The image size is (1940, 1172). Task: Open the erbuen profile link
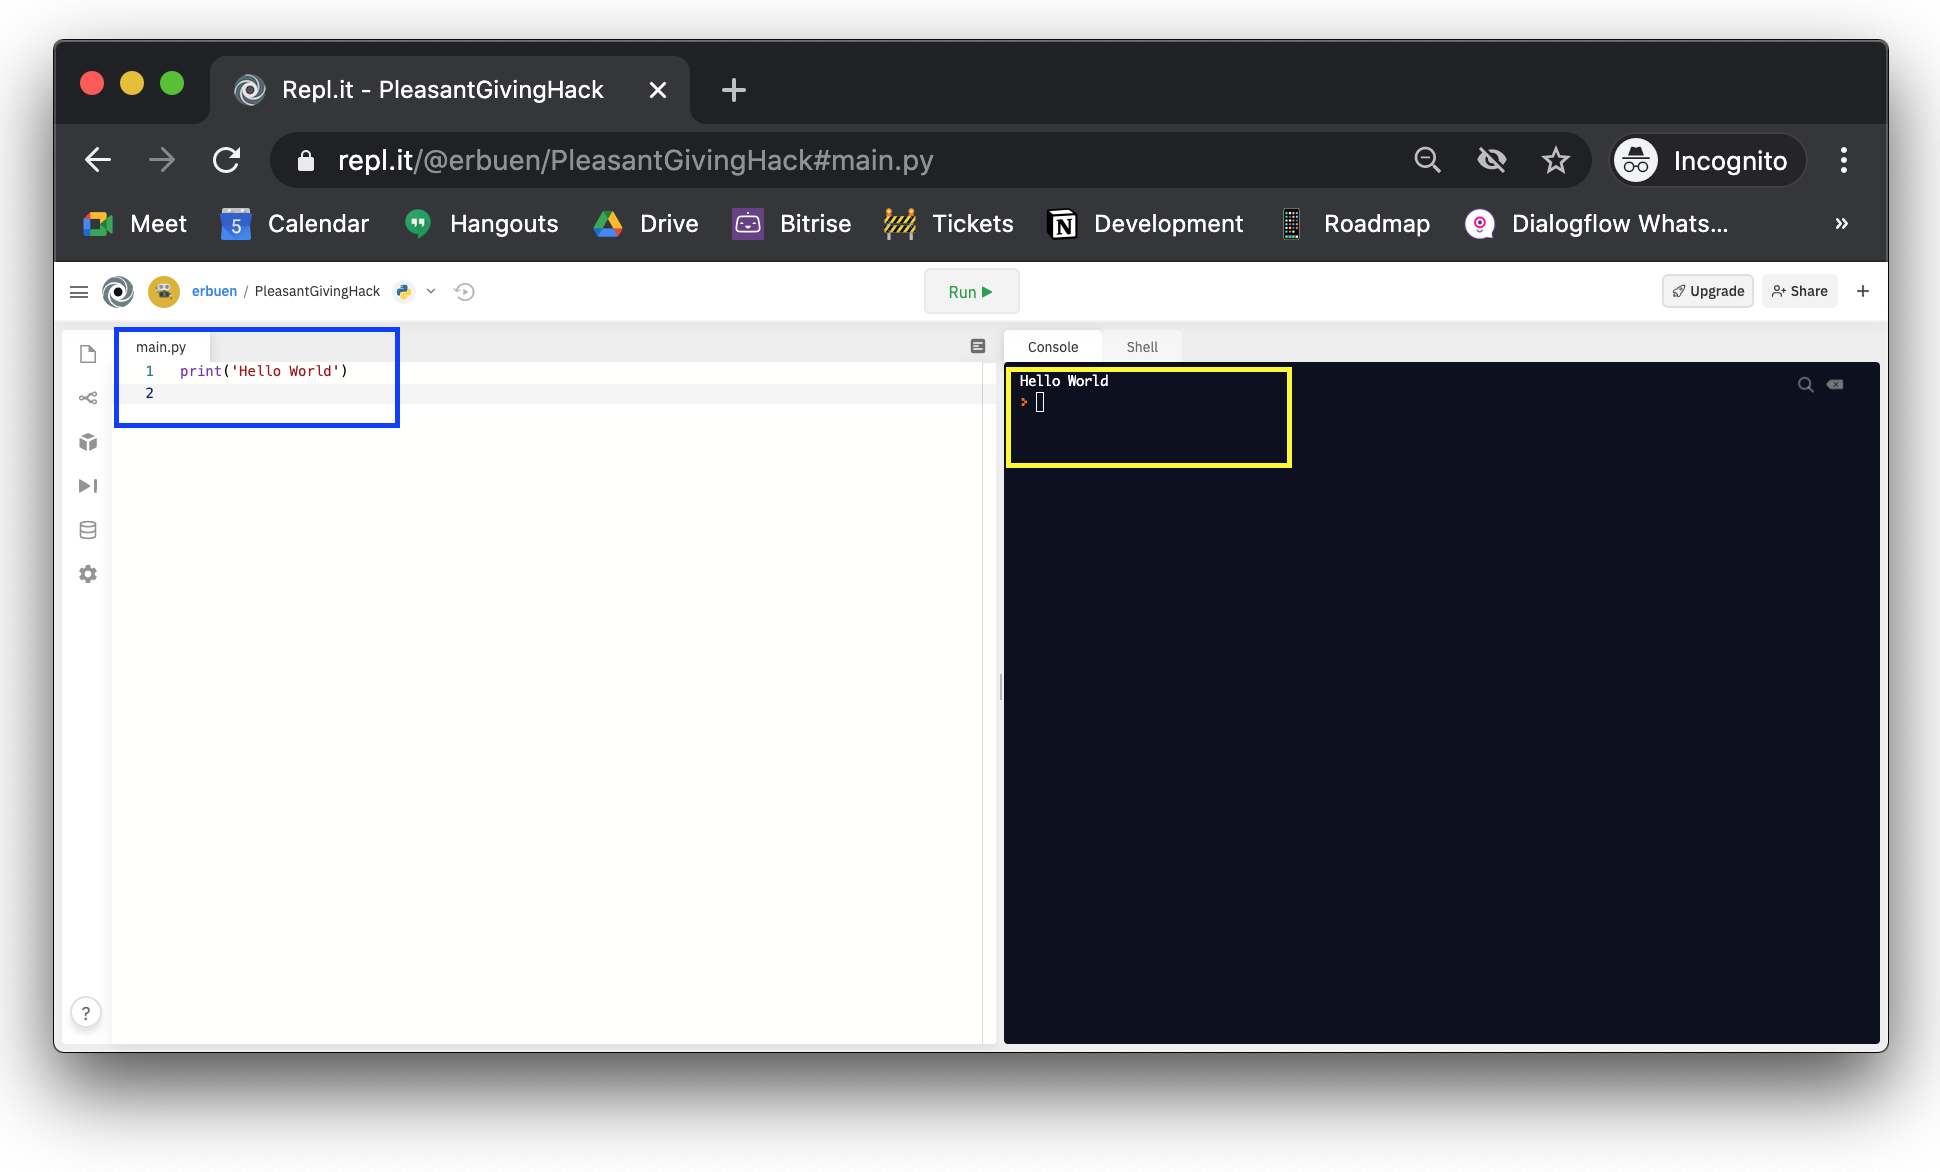(214, 291)
